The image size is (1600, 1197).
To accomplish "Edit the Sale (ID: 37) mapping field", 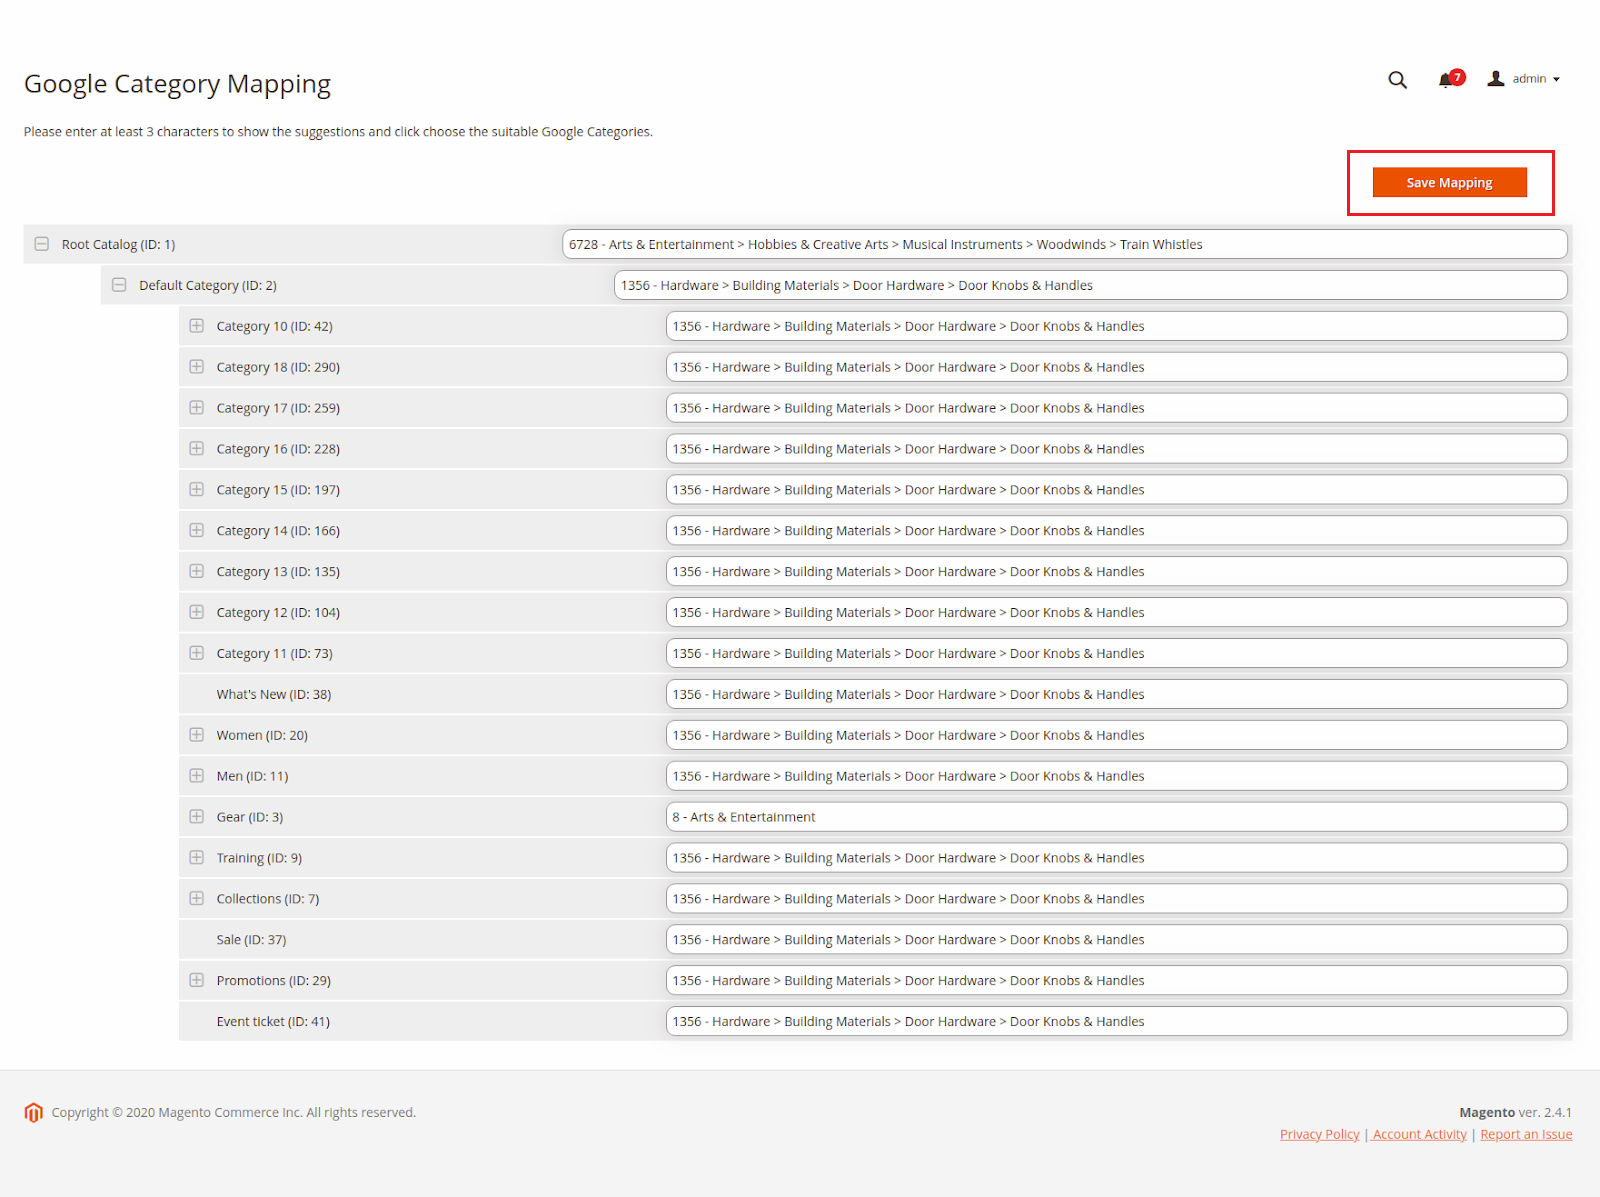I will (1117, 940).
